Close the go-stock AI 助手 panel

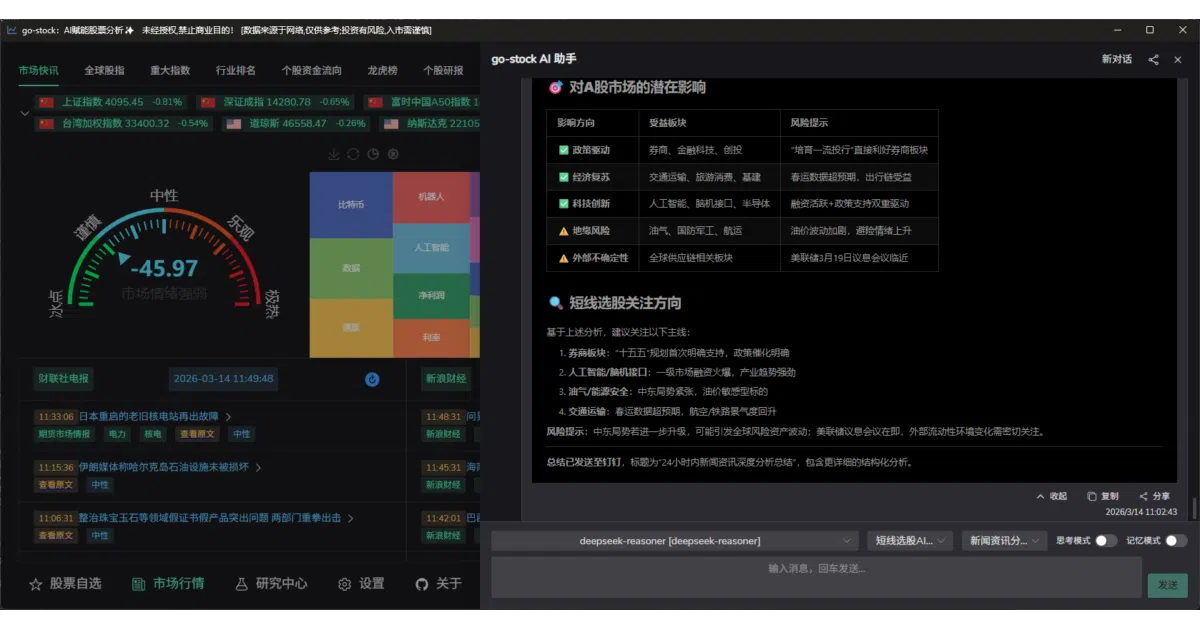pos(1178,60)
